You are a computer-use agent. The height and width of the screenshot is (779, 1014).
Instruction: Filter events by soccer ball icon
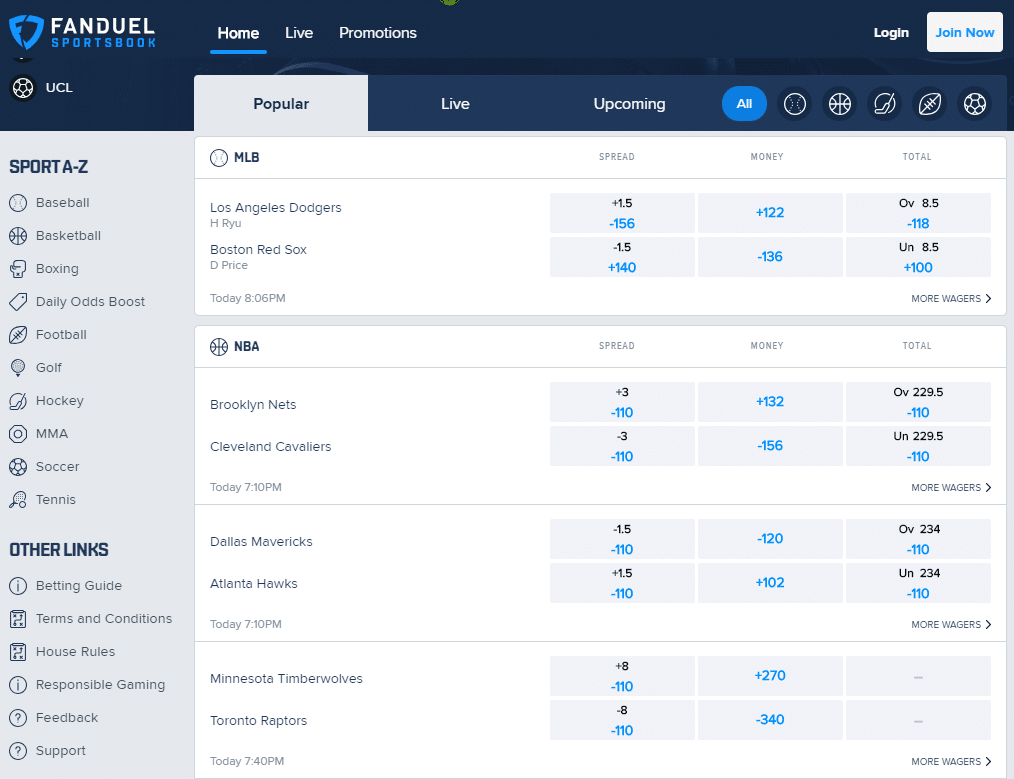[x=975, y=104]
